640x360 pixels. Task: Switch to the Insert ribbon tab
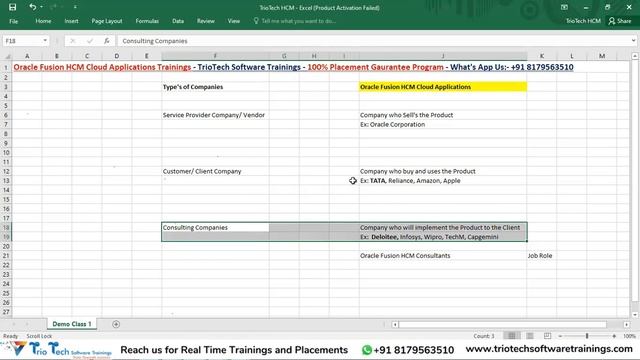(x=71, y=21)
